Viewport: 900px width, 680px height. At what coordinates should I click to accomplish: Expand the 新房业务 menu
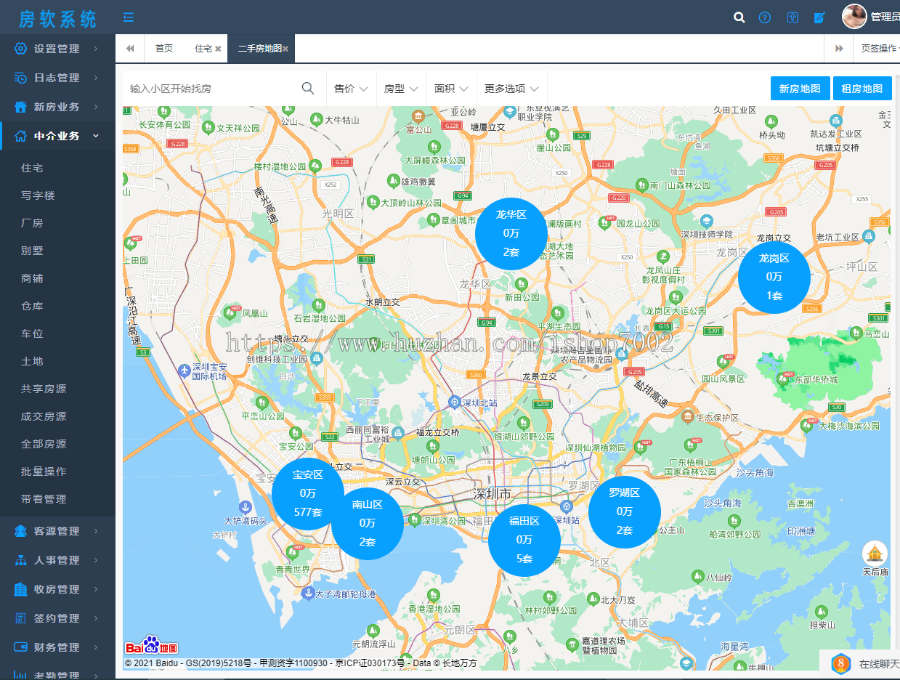[57, 107]
